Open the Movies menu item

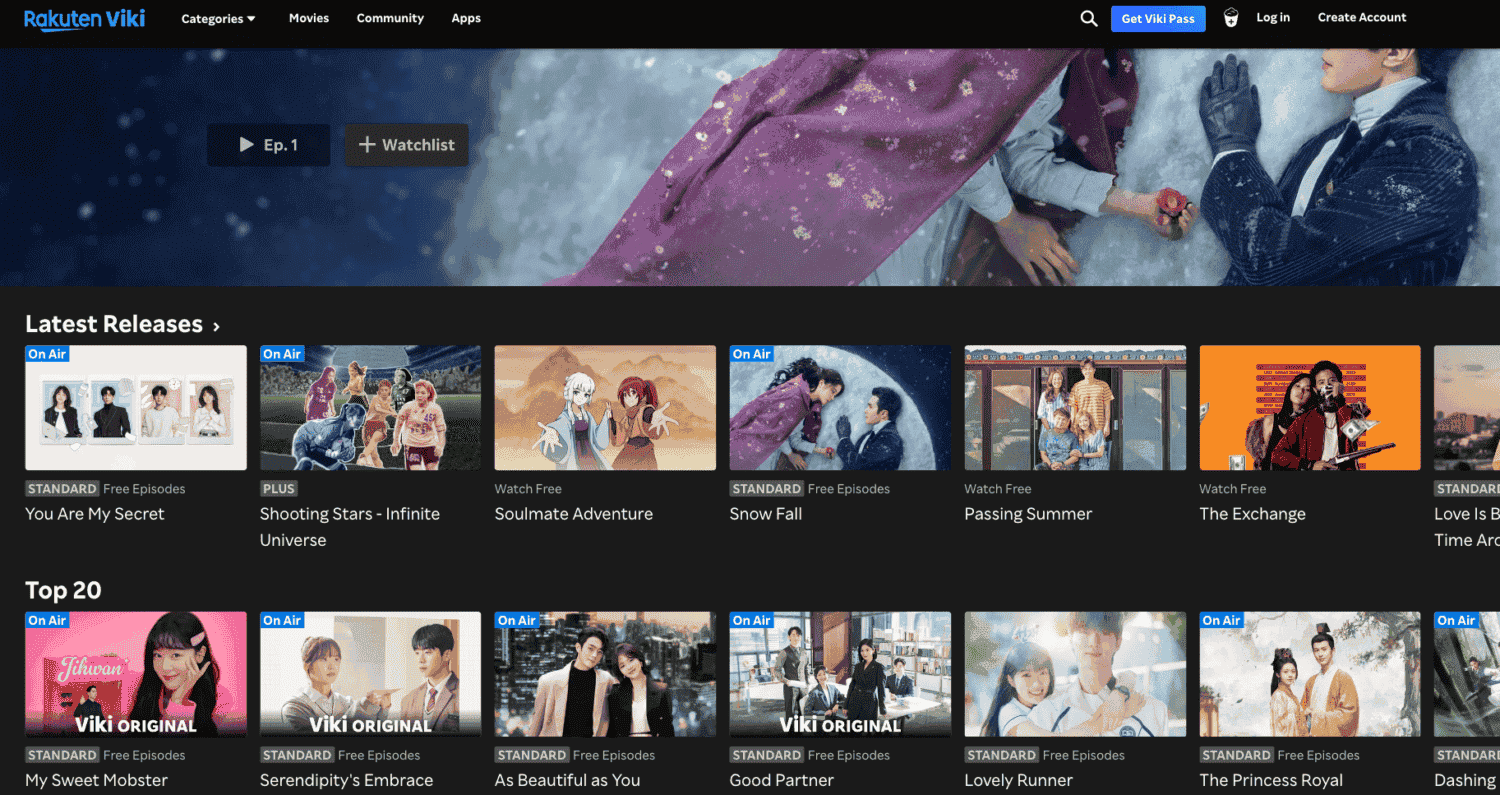point(309,18)
